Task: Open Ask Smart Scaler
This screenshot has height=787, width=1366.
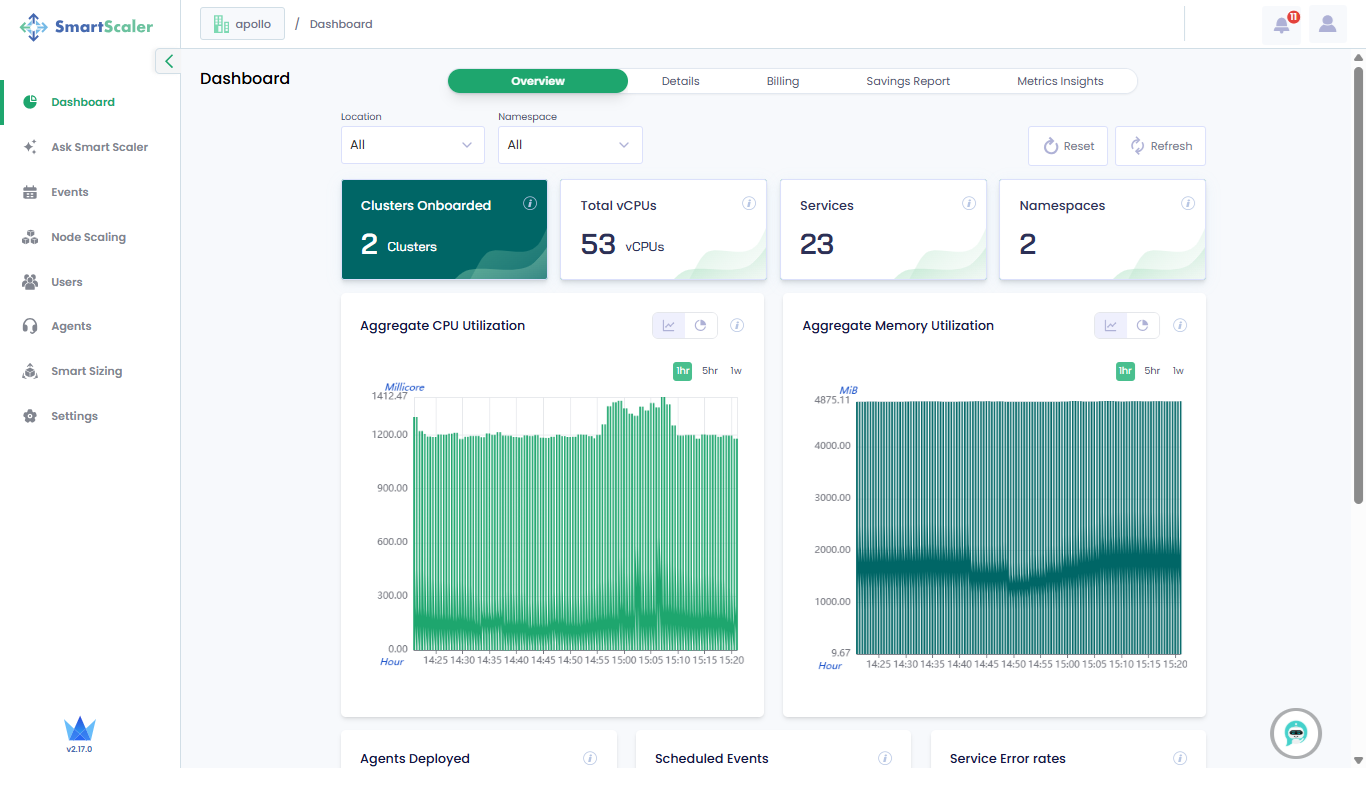Action: [x=101, y=146]
